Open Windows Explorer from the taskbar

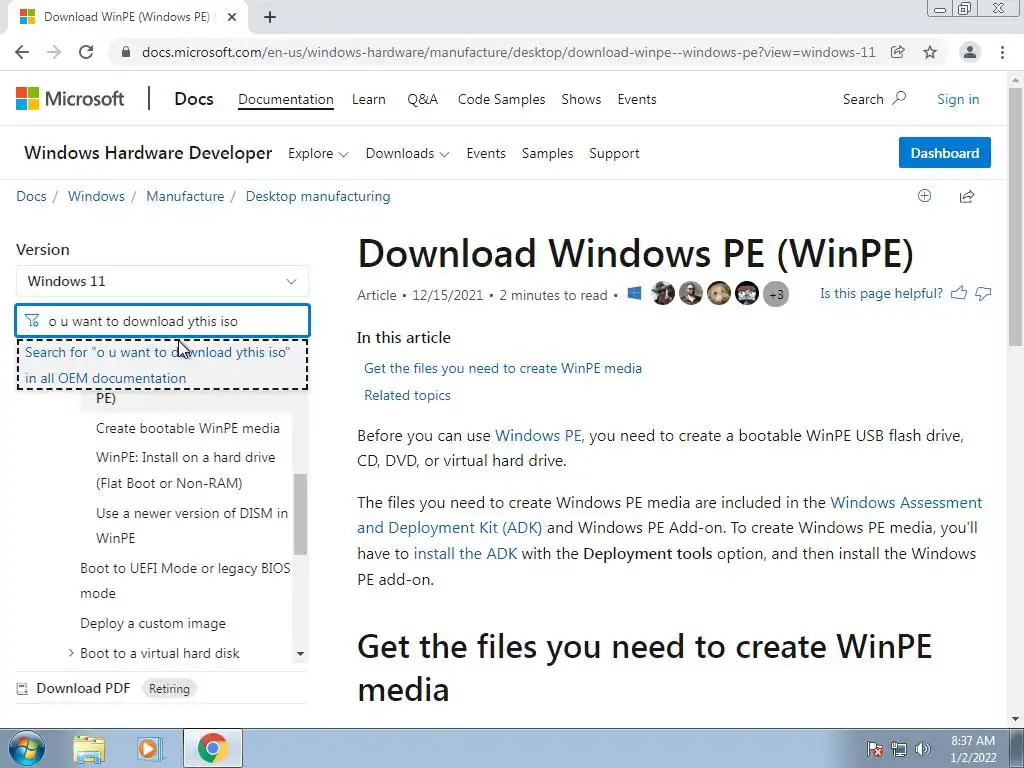pyautogui.click(x=89, y=748)
